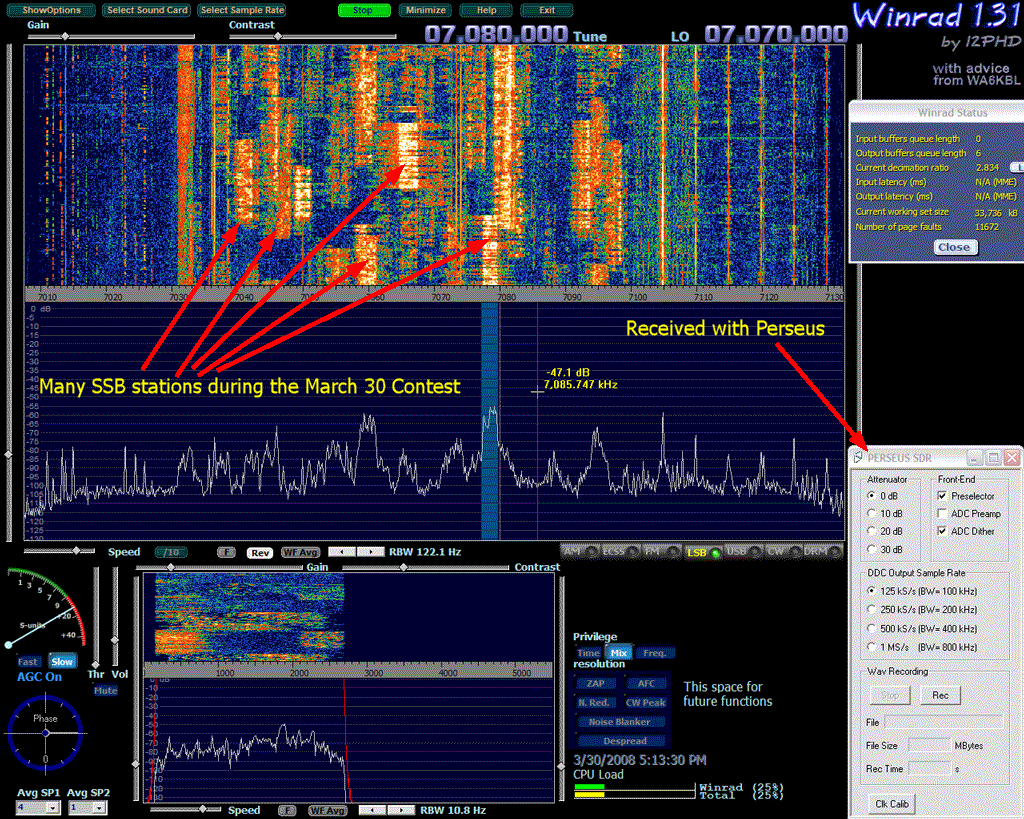
Task: Toggle the CW Peak filter
Action: [x=645, y=703]
